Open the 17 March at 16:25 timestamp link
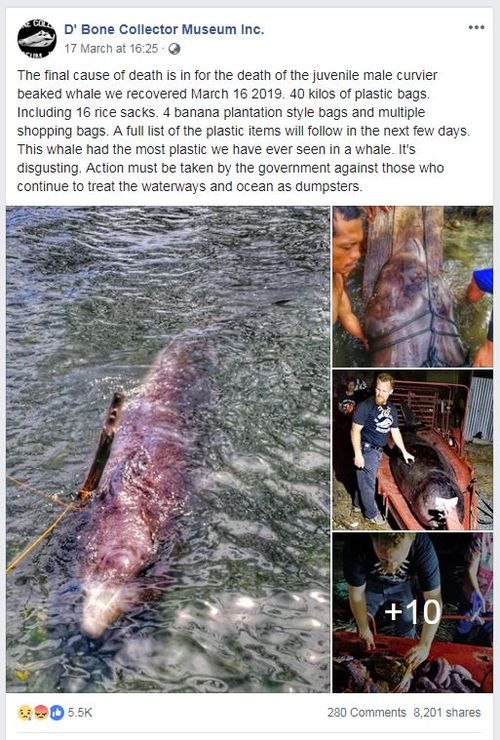500x740 pixels. 111,49
